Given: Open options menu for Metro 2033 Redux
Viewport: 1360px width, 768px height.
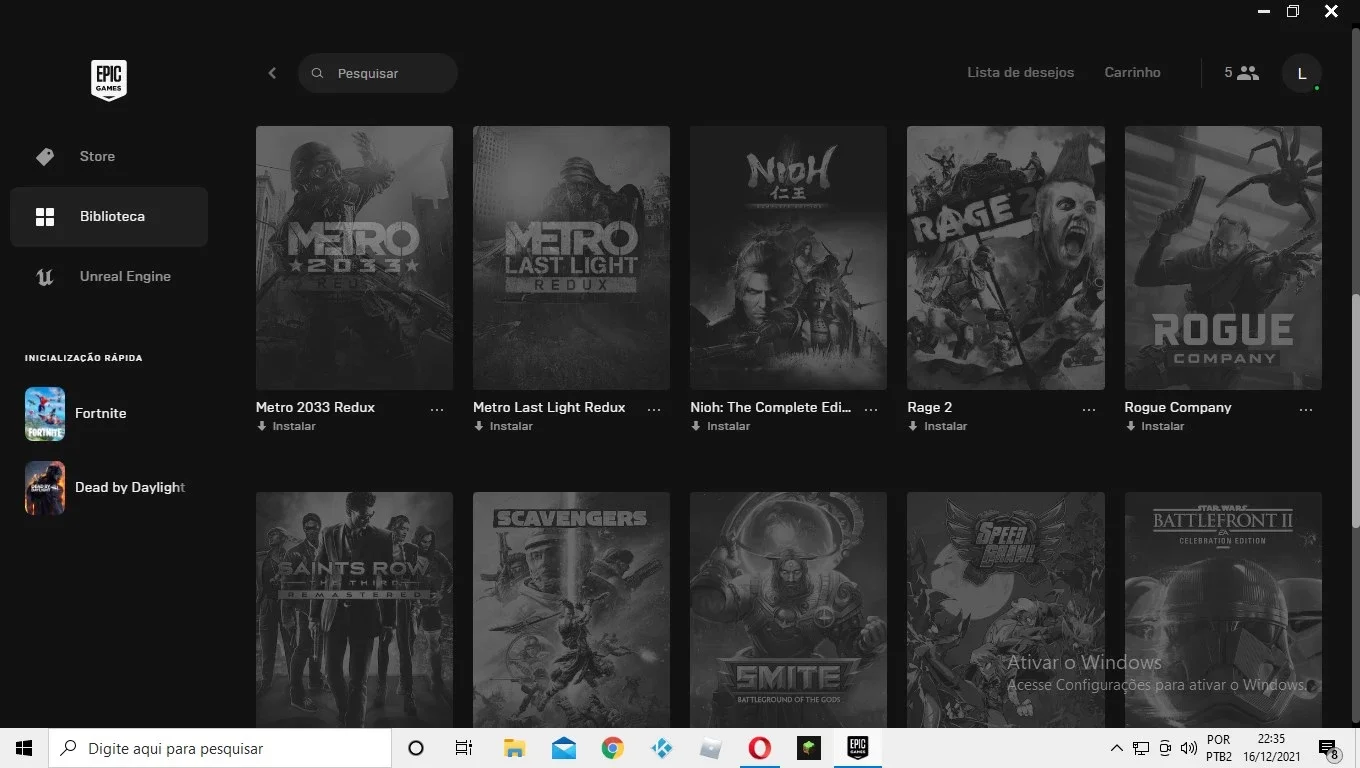Looking at the screenshot, I should [x=437, y=409].
